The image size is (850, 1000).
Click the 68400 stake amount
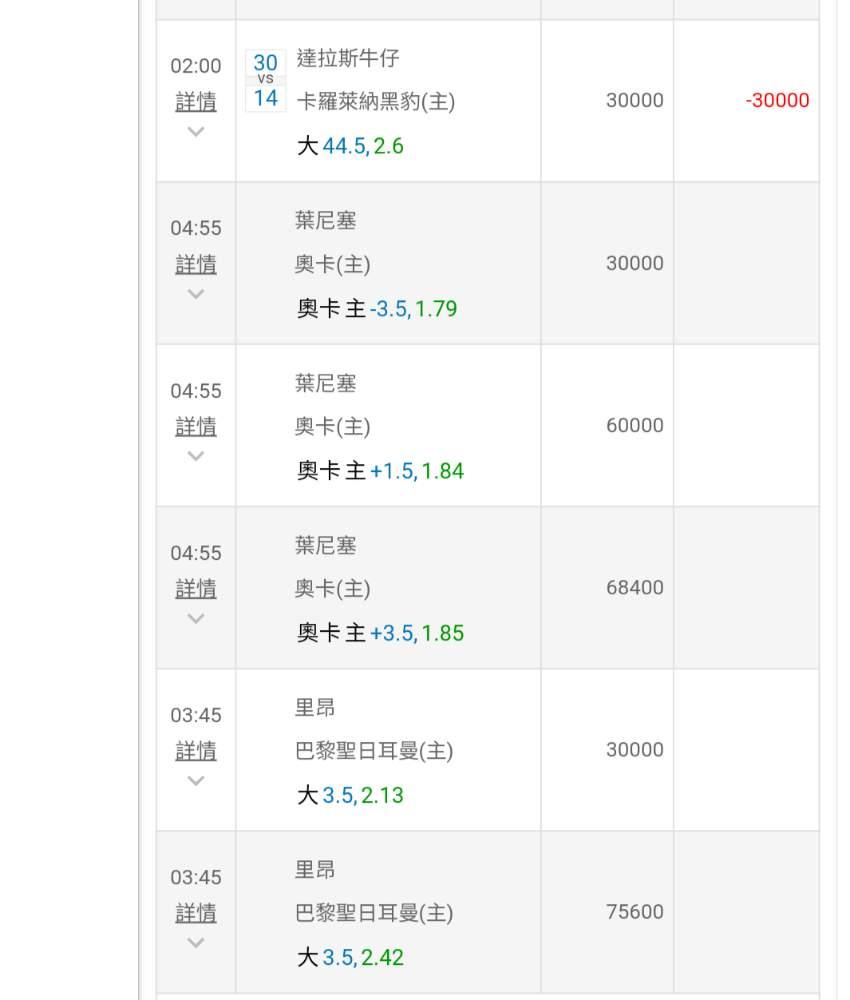coord(634,587)
